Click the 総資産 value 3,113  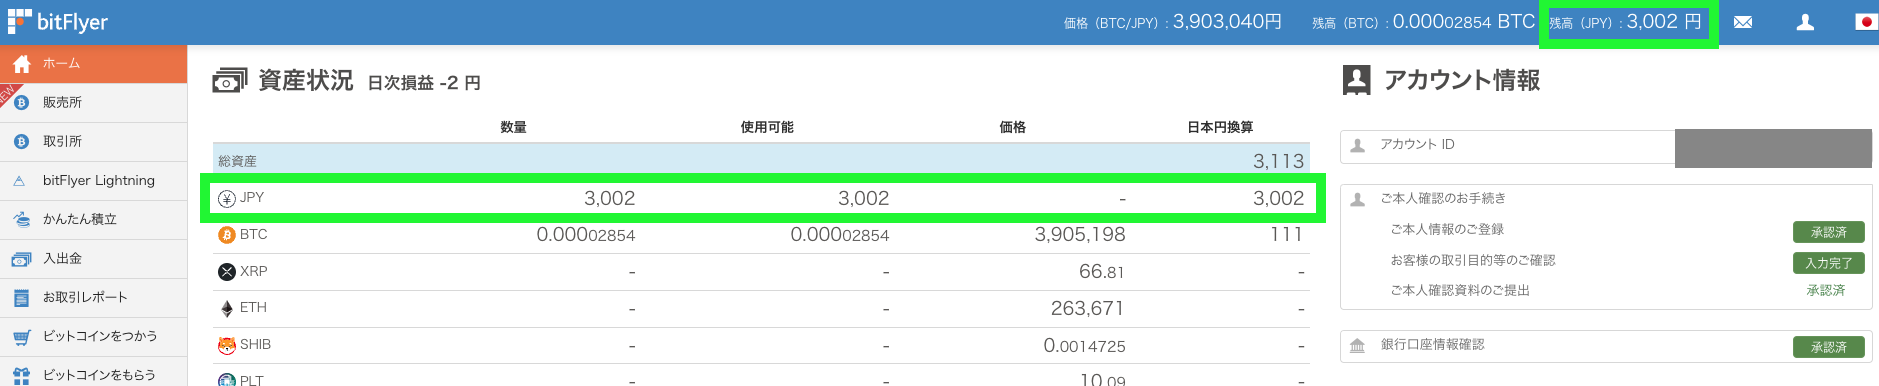pyautogui.click(x=1278, y=161)
